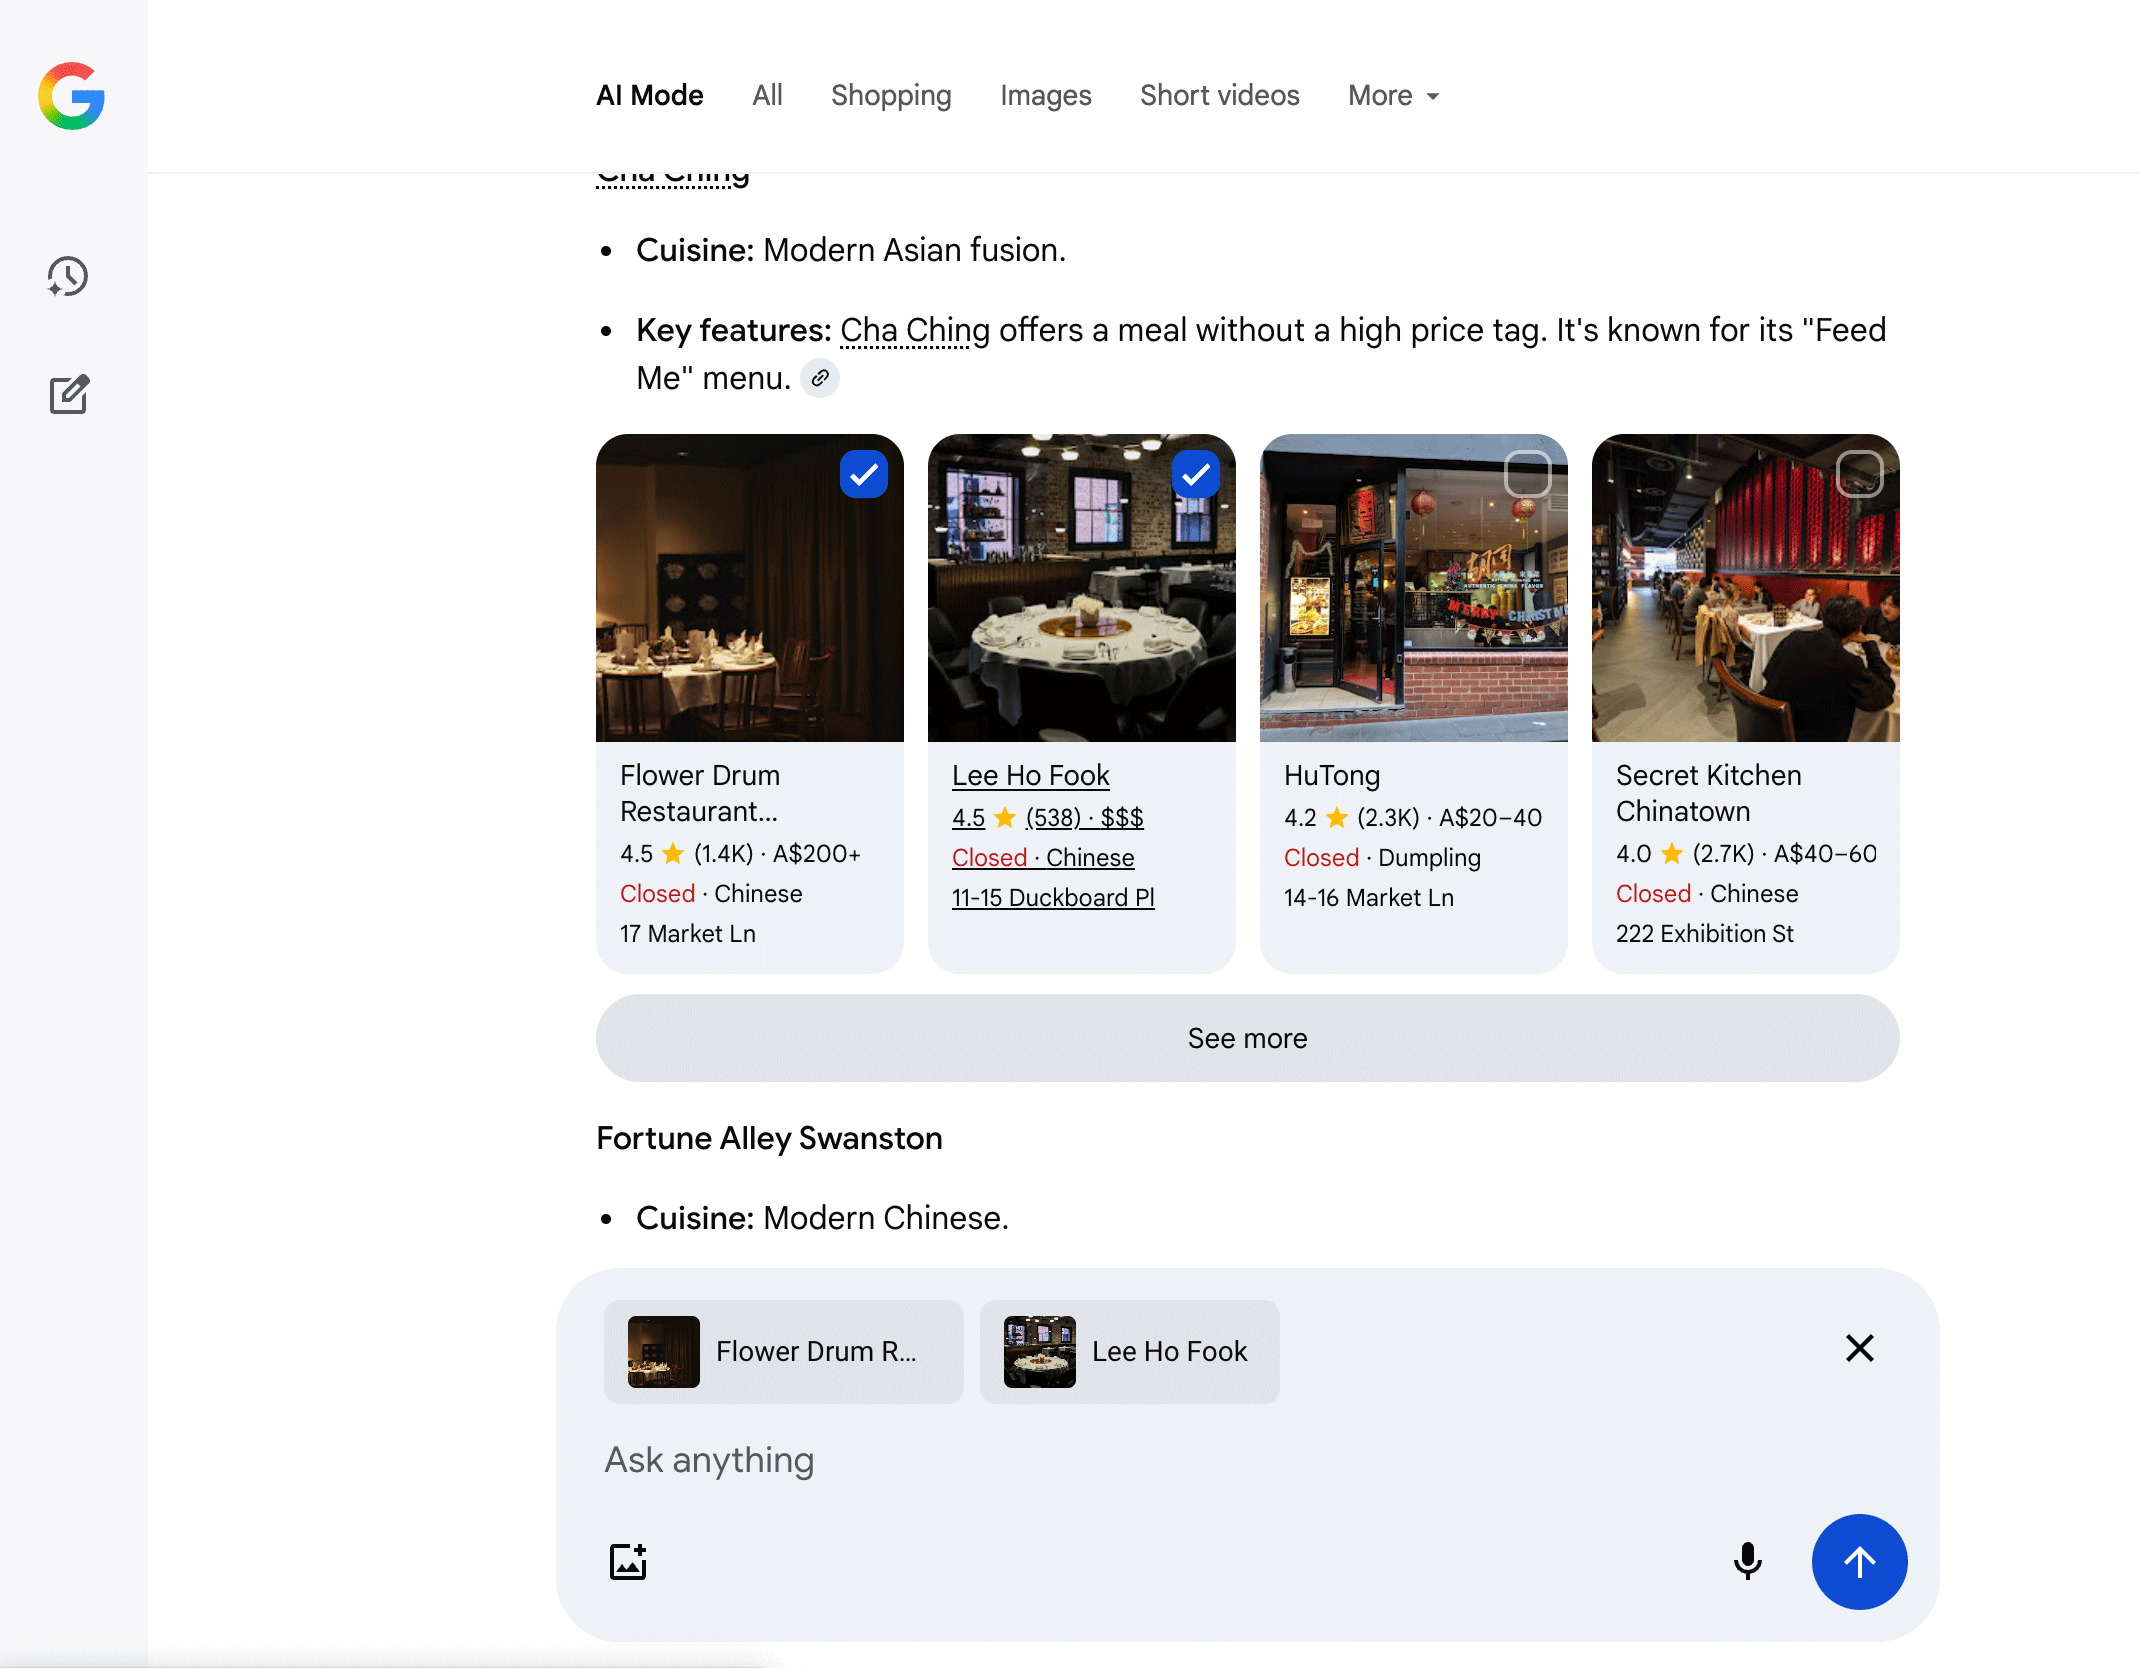The width and height of the screenshot is (2140, 1668).
Task: Switch to the Images tab
Action: click(x=1045, y=95)
